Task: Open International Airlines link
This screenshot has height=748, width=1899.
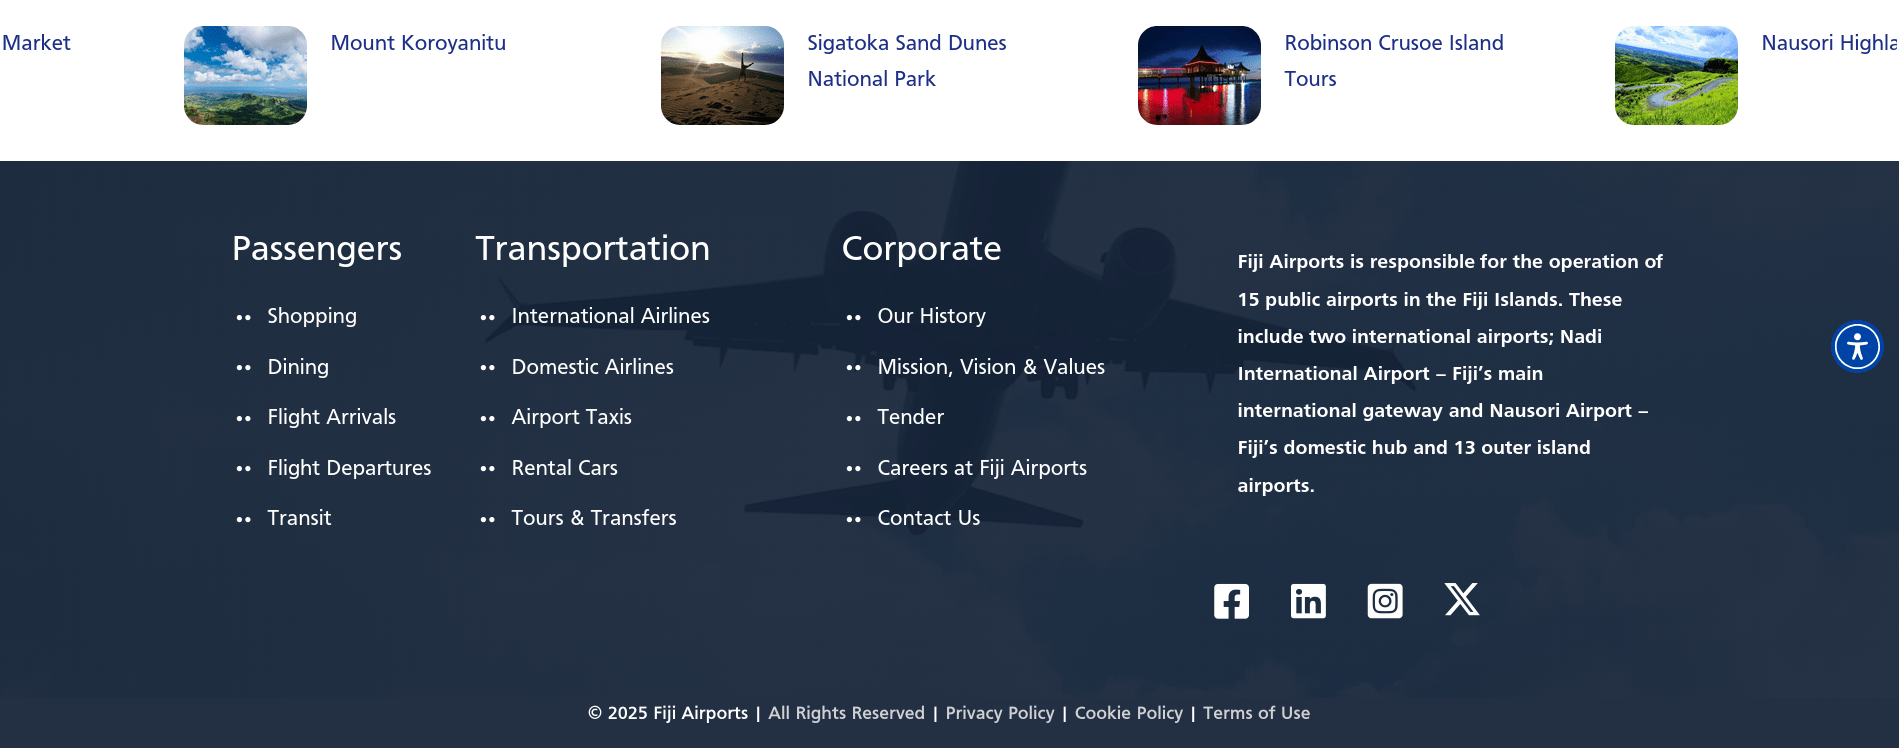Action: (610, 316)
